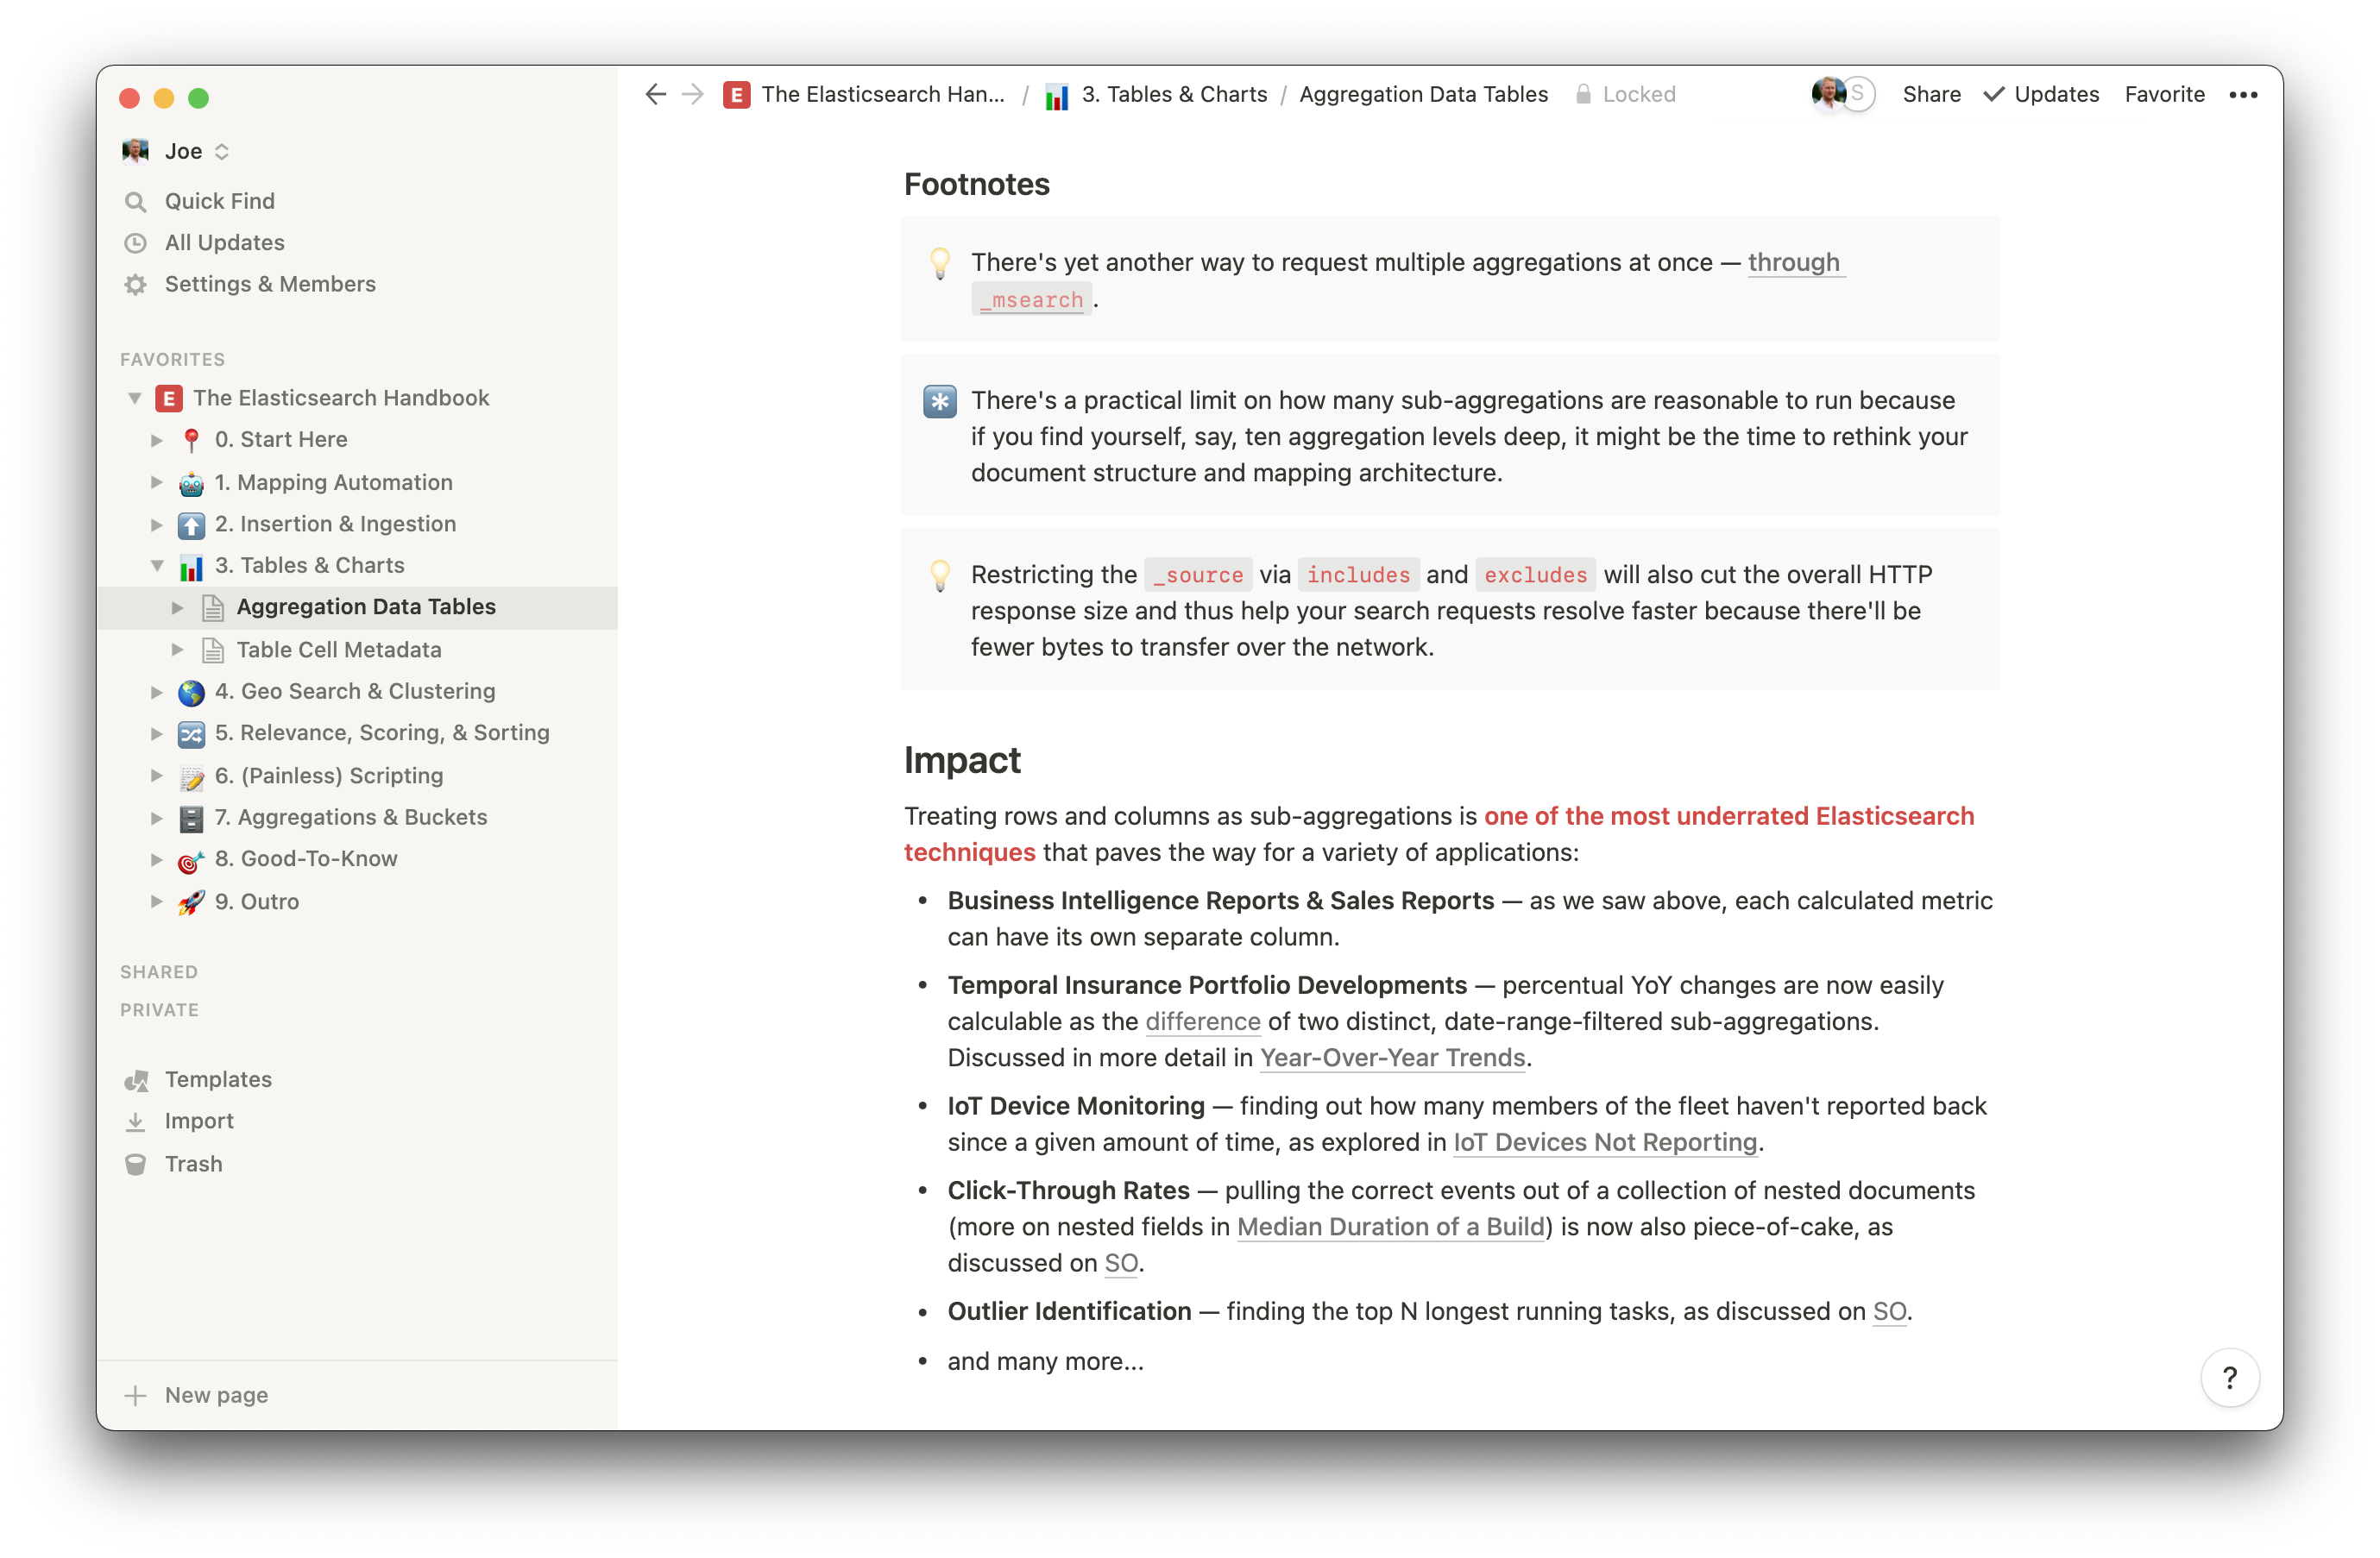This screenshot has height=1558, width=2380.
Task: Click the Locked page toggle
Action: pyautogui.click(x=1625, y=94)
